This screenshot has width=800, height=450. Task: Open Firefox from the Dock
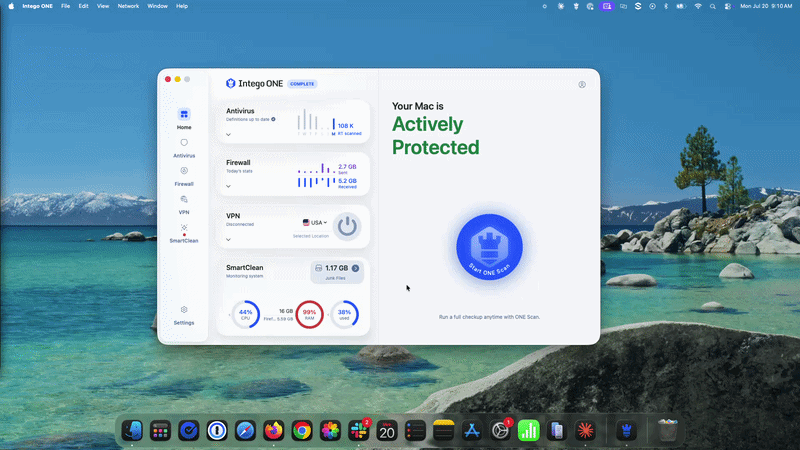coord(273,431)
